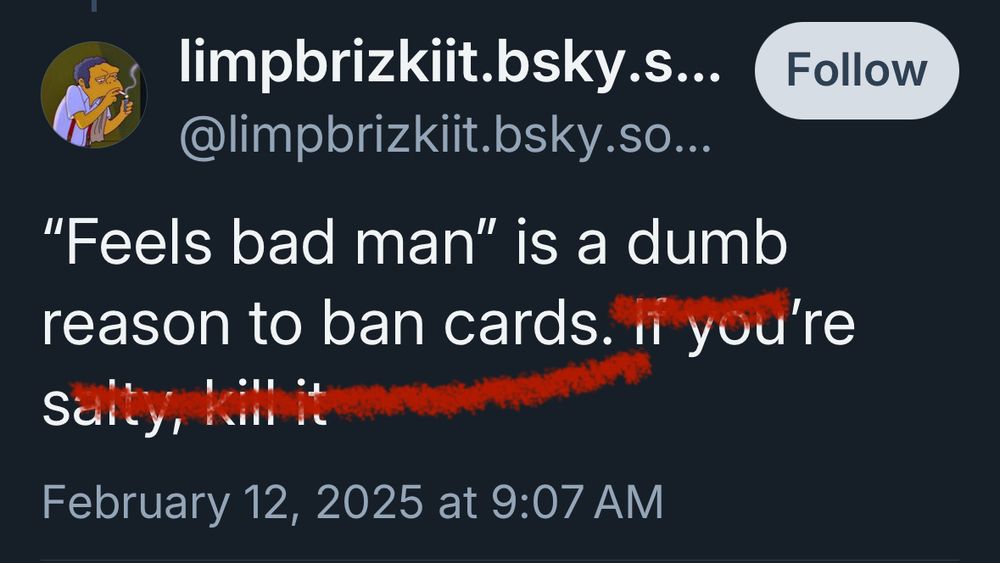Click the thread connector line above avatar
This screenshot has width=1000, height=563.
[93, 6]
